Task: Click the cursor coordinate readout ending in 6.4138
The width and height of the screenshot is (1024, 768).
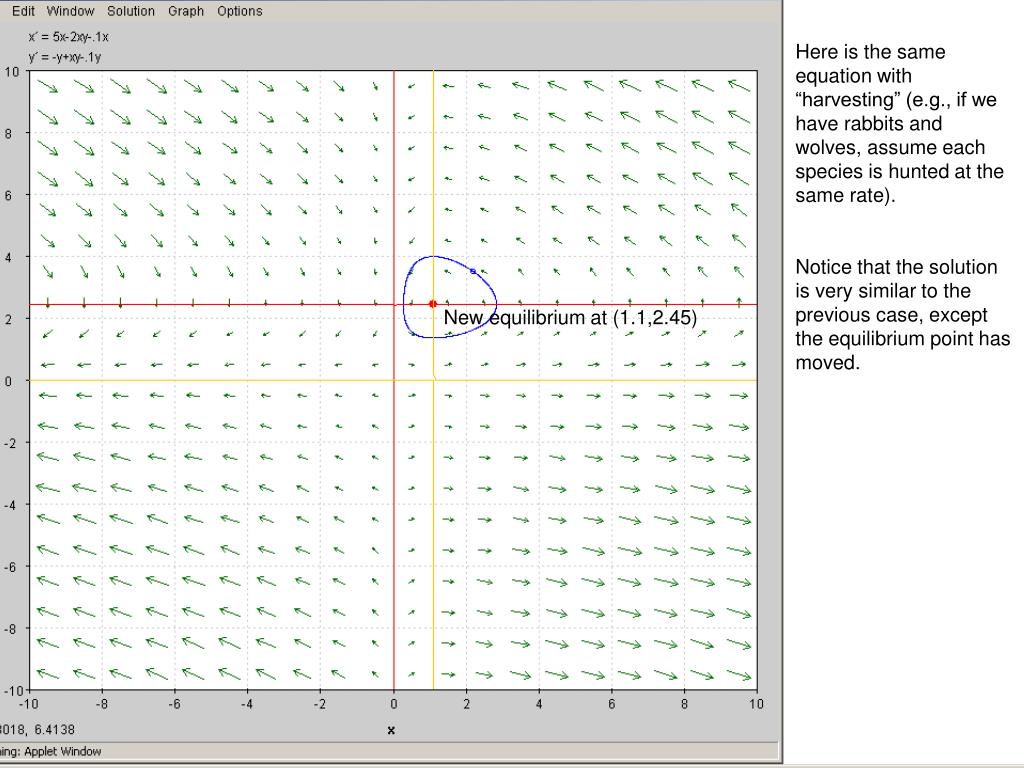Action: [37, 729]
